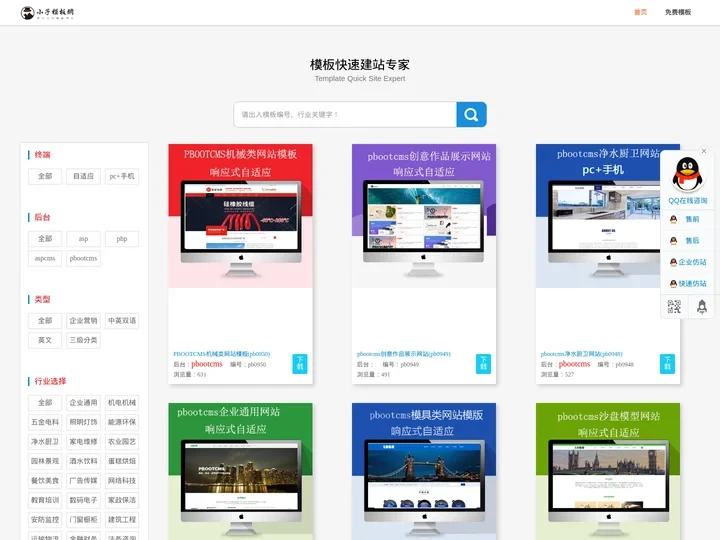The width and height of the screenshot is (720, 540).
Task: Click the magnifier search button
Action: [471, 114]
